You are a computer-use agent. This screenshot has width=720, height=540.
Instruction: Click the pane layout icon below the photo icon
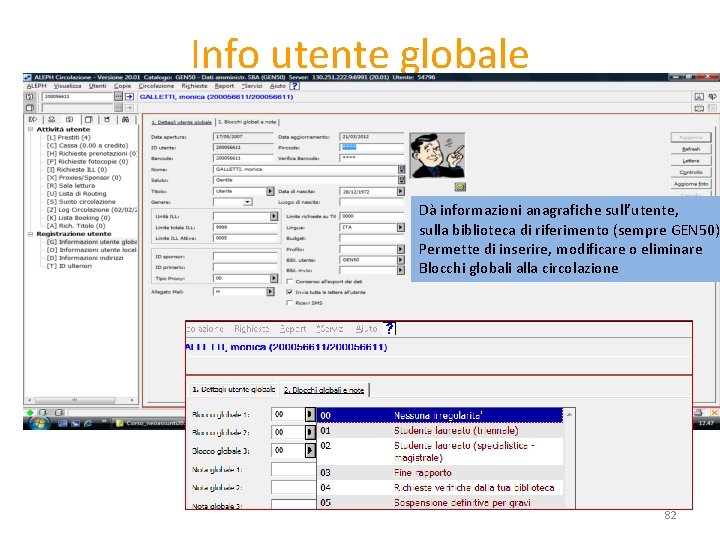(x=698, y=108)
